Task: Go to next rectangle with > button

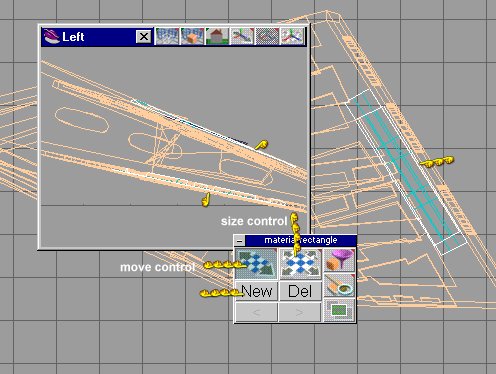Action: [300, 312]
